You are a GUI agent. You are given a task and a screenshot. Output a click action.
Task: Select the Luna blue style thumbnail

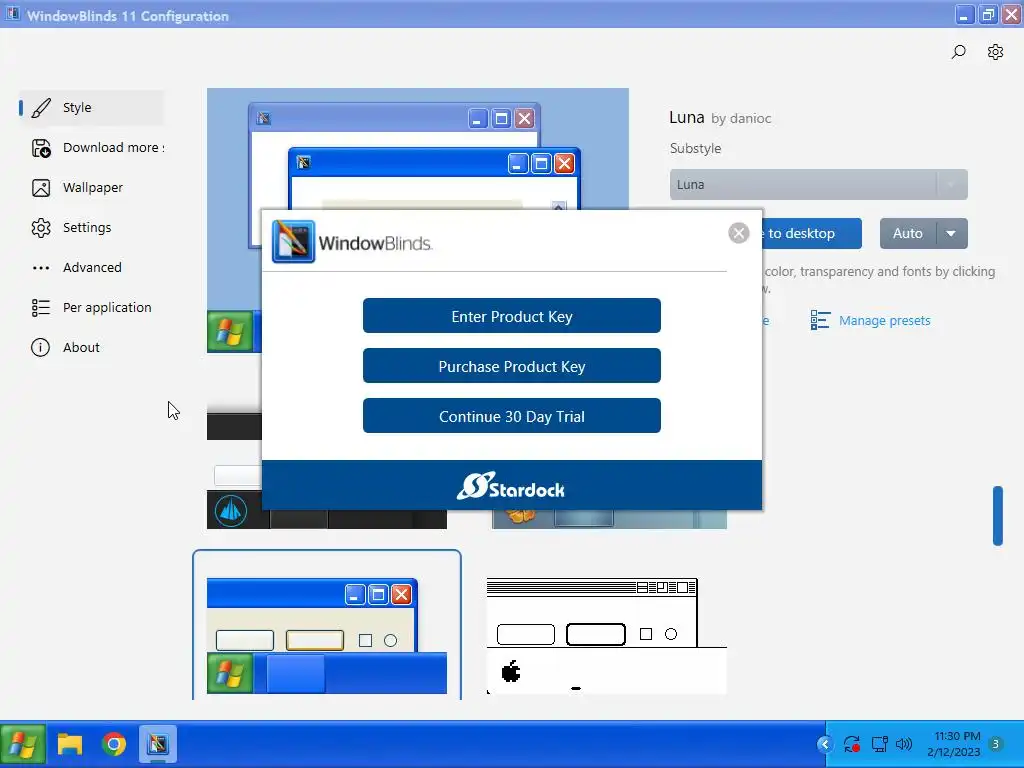(327, 635)
